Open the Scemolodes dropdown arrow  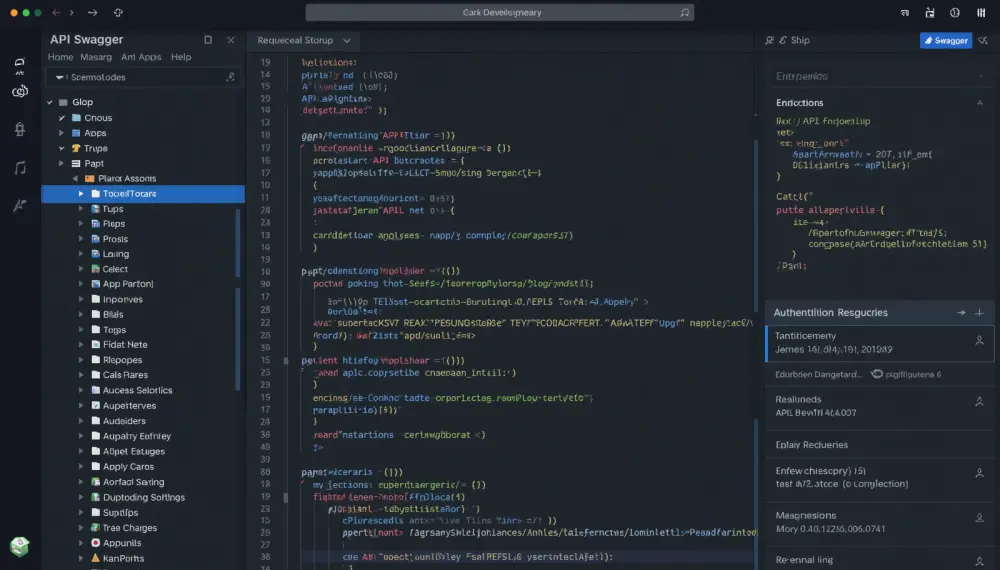59,77
